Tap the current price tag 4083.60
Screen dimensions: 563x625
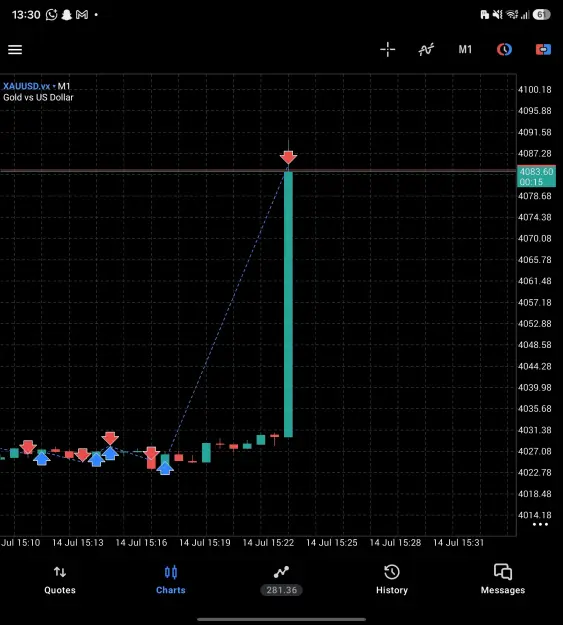[536, 176]
